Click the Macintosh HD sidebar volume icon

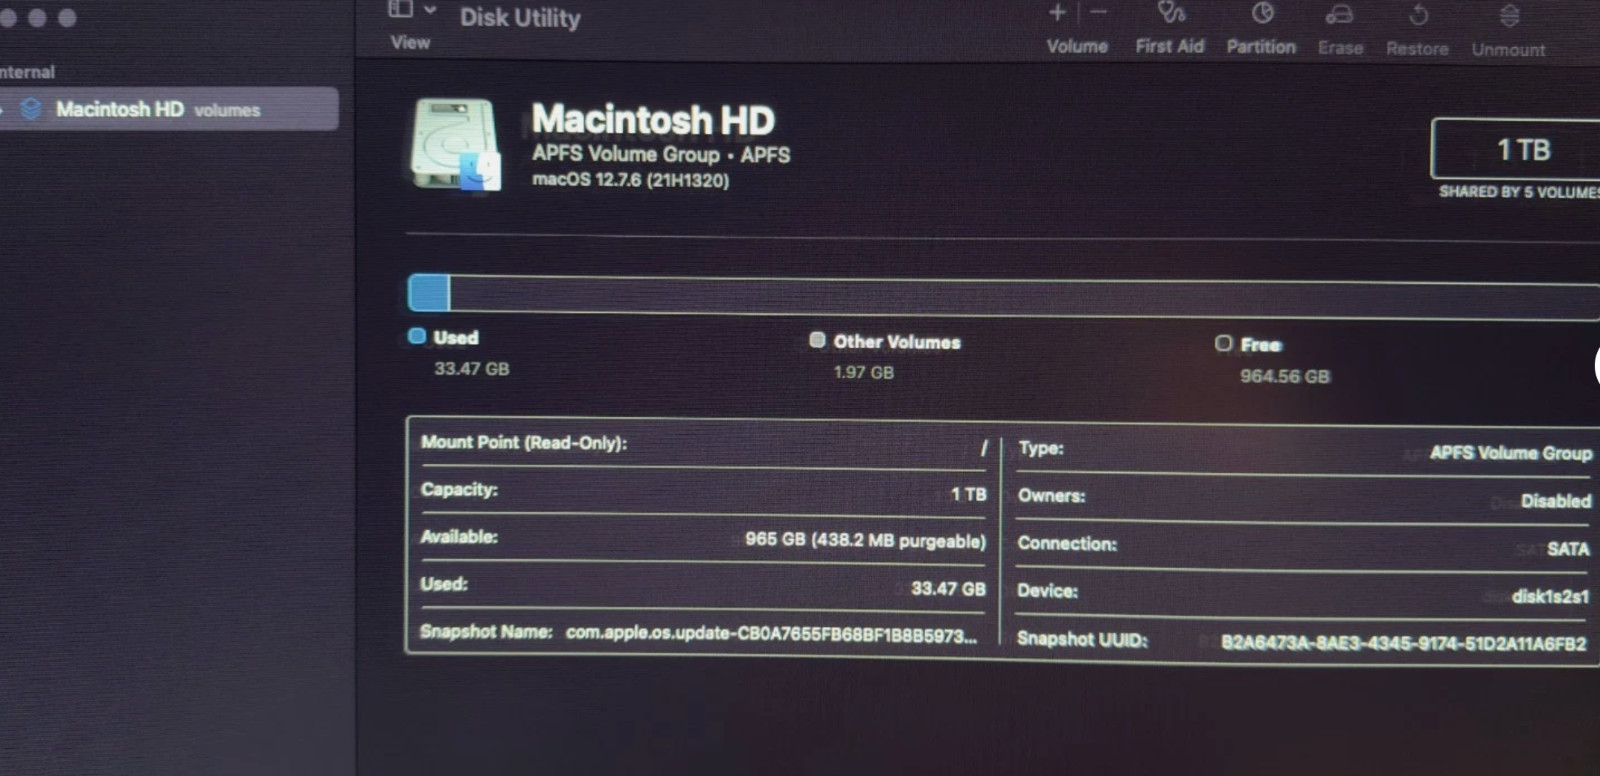(x=31, y=108)
